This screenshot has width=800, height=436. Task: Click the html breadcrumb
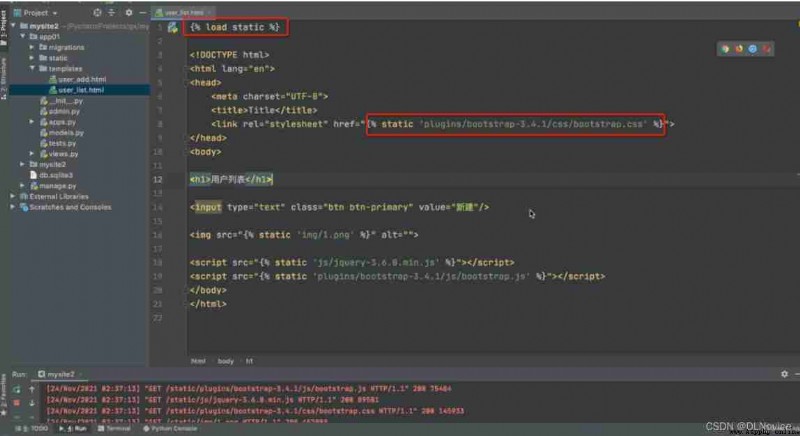(x=198, y=361)
